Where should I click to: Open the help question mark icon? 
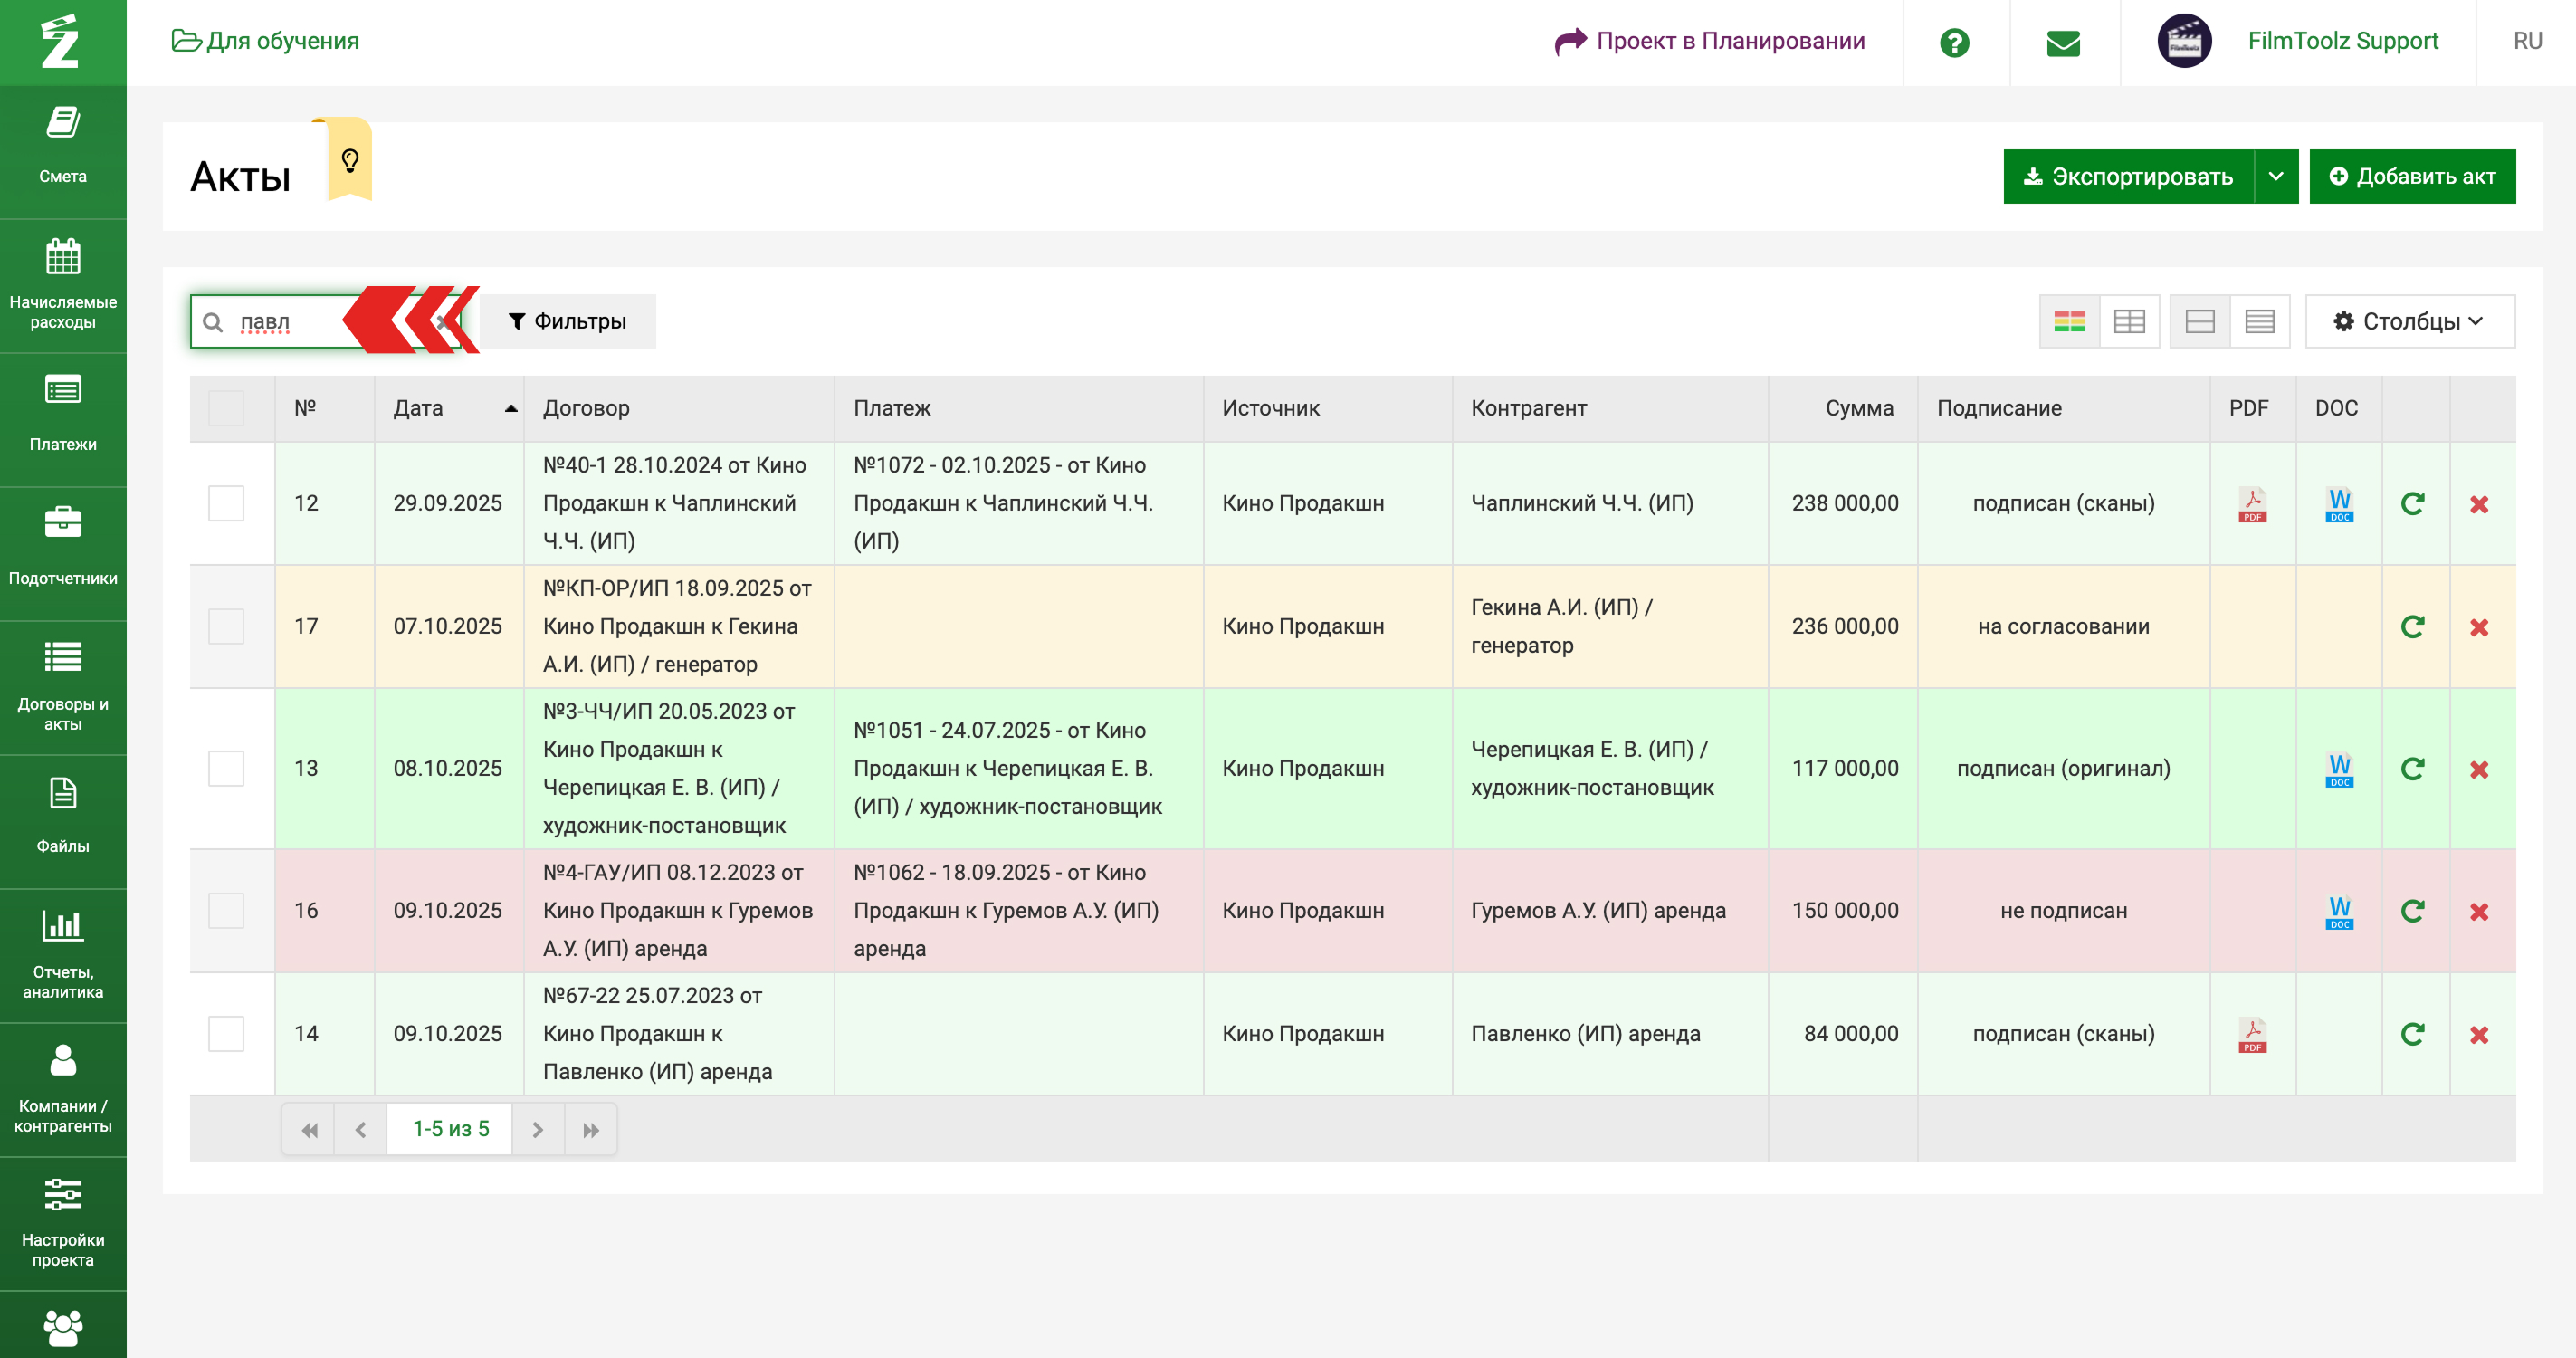[1953, 42]
